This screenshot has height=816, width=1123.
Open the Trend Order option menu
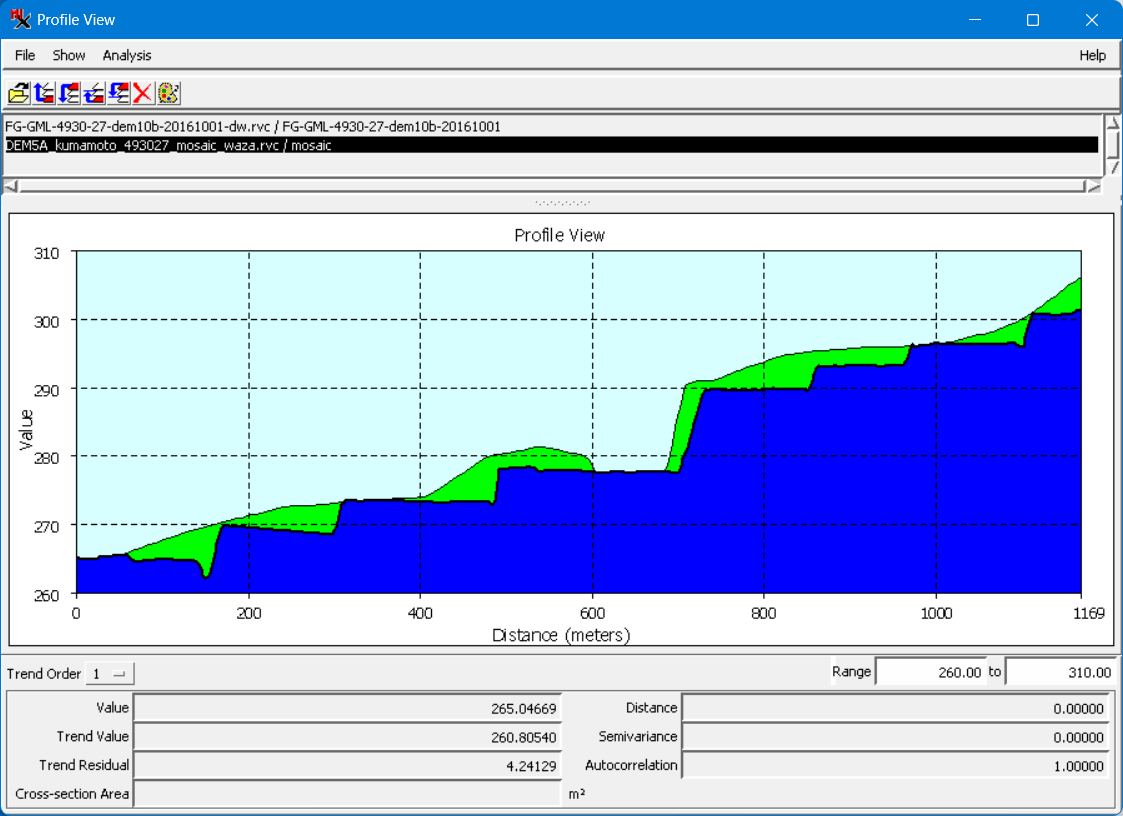click(109, 674)
